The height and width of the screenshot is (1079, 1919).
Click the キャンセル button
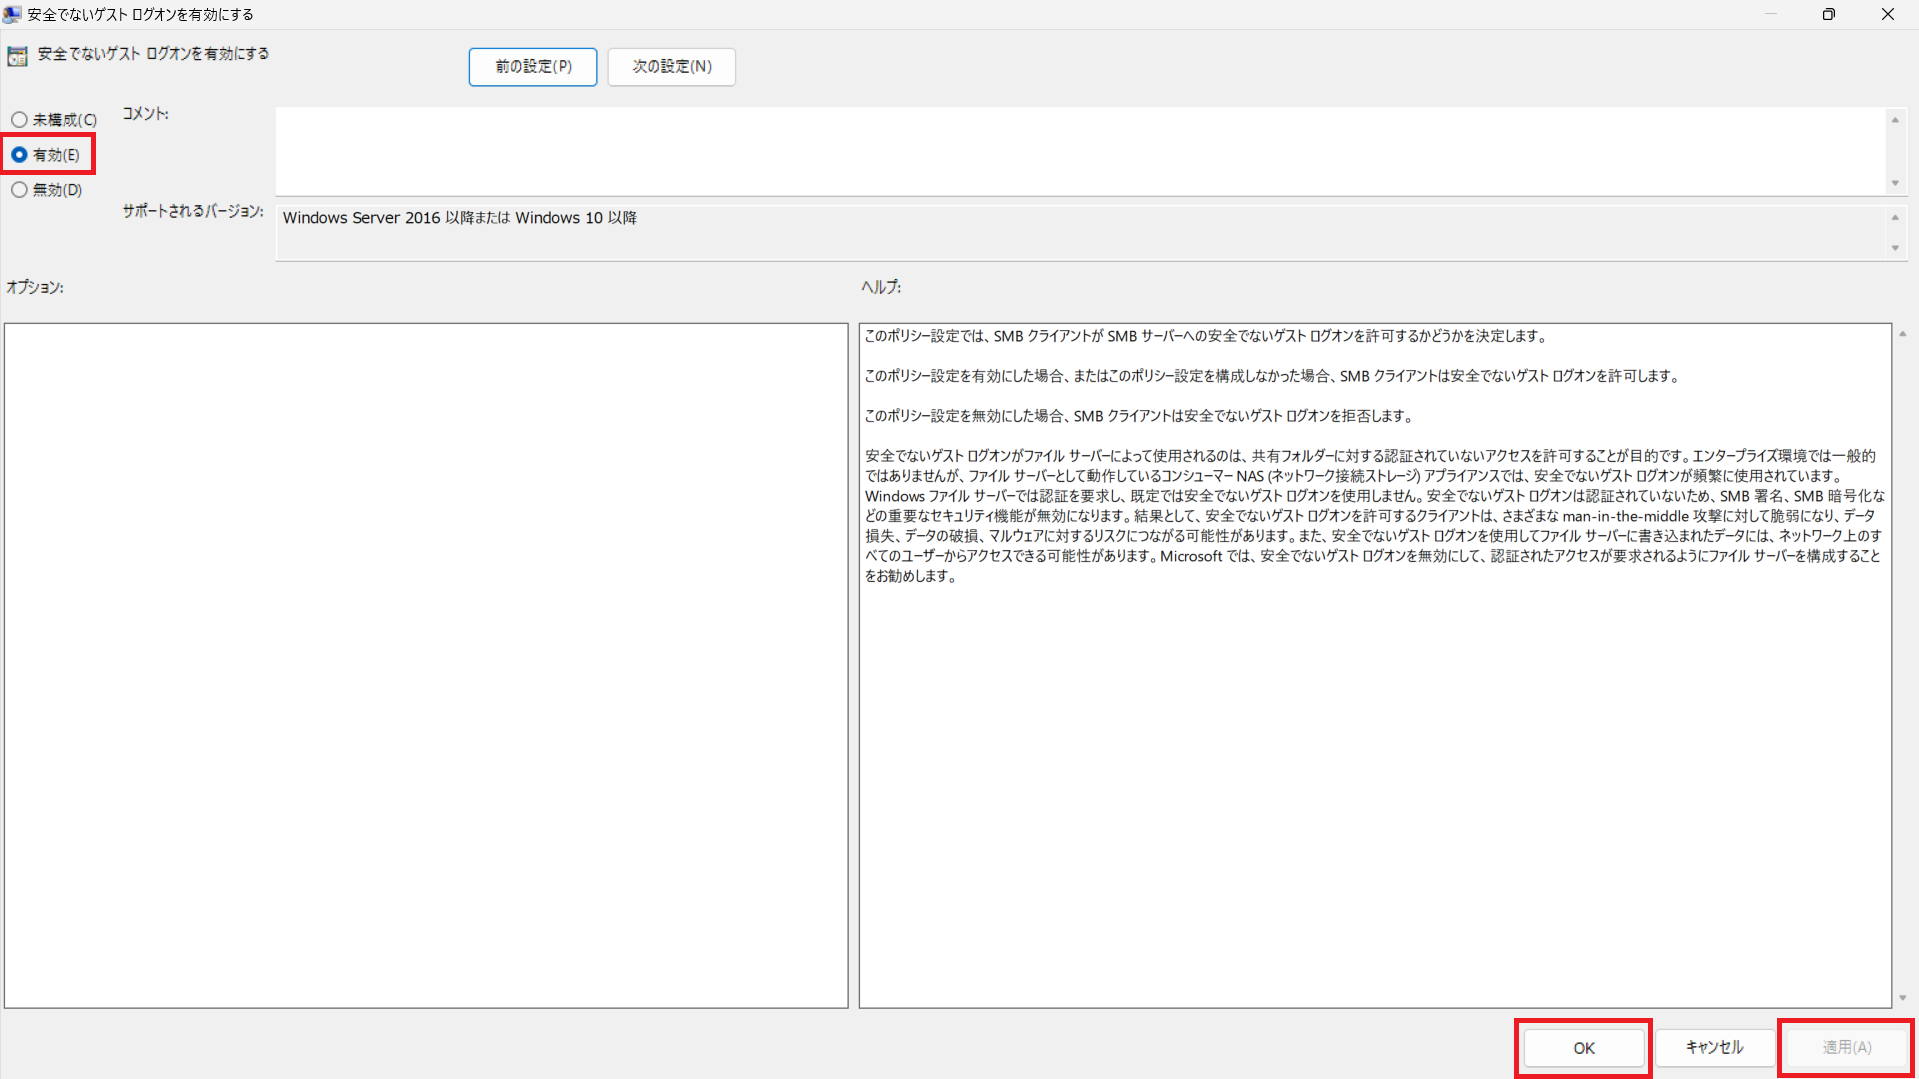coord(1715,1048)
